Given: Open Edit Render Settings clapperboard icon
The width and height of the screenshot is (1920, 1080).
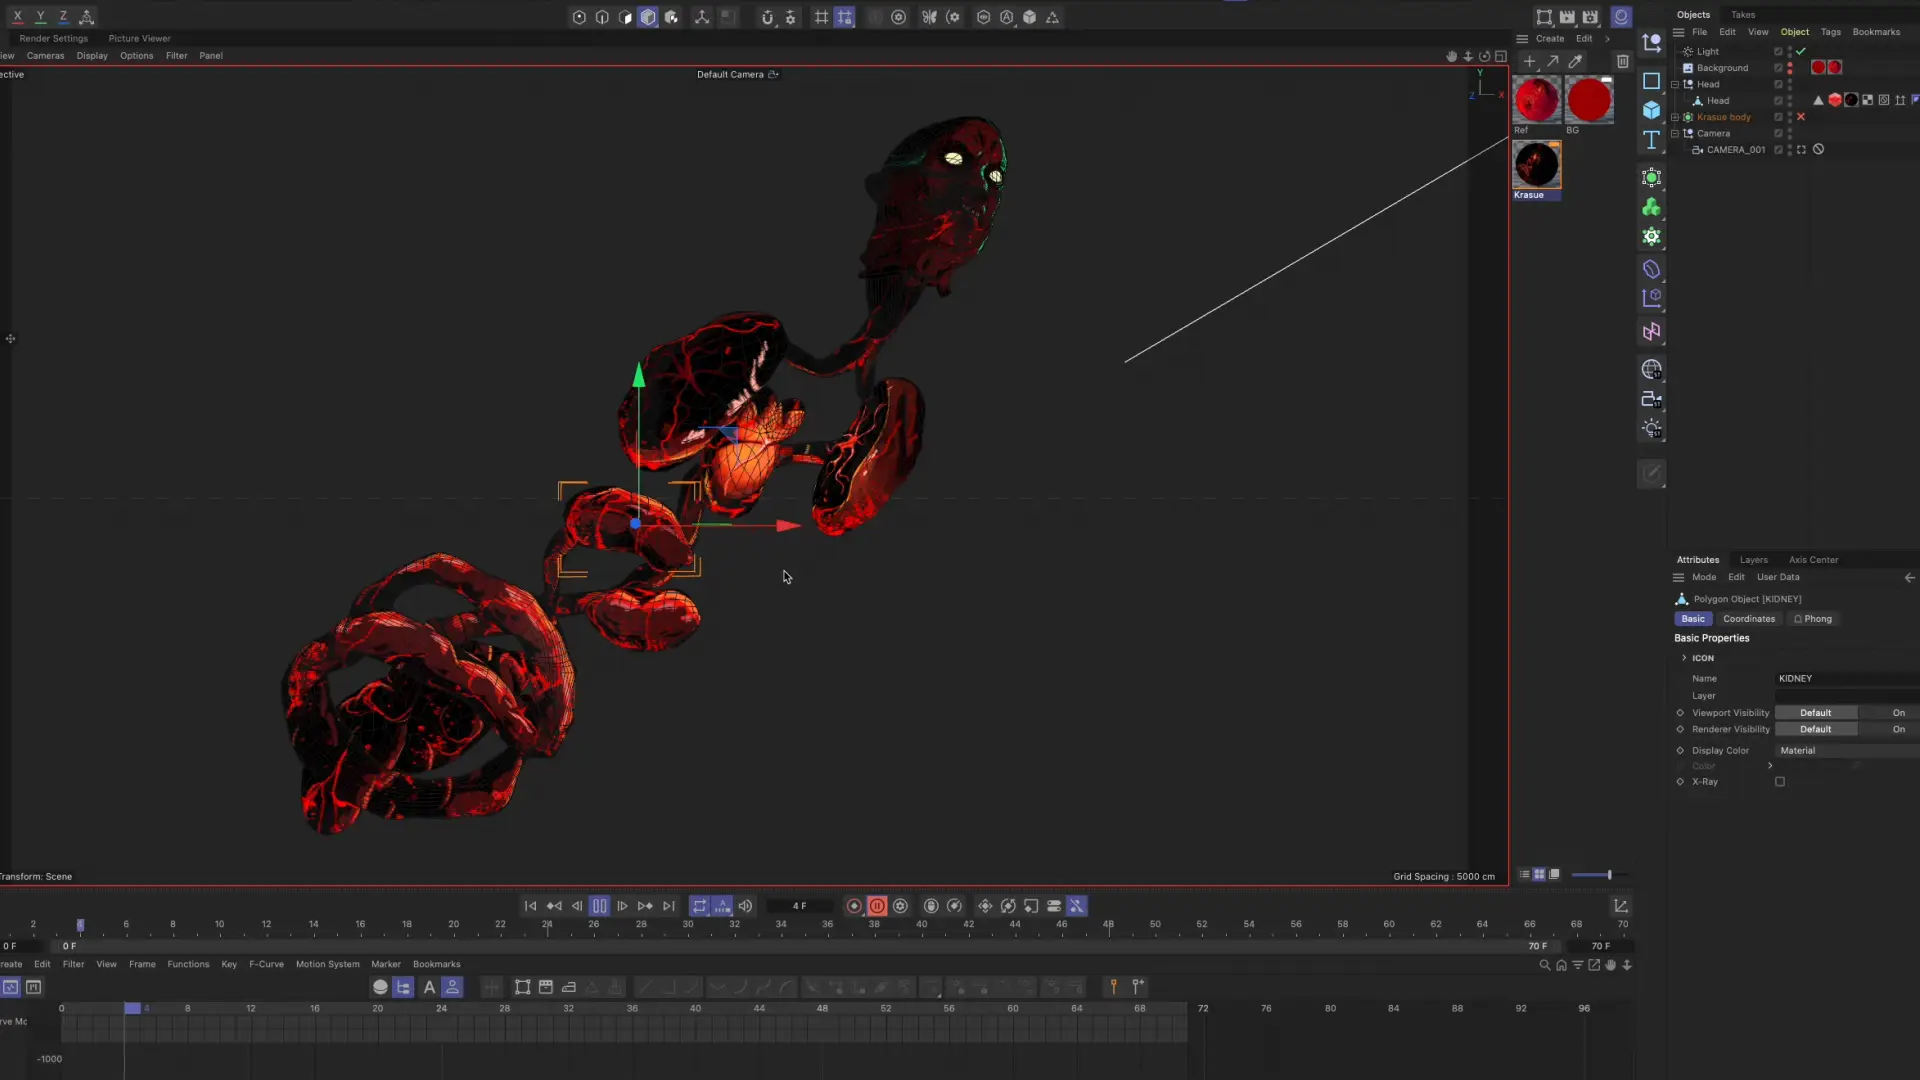Looking at the screenshot, I should 1590,17.
